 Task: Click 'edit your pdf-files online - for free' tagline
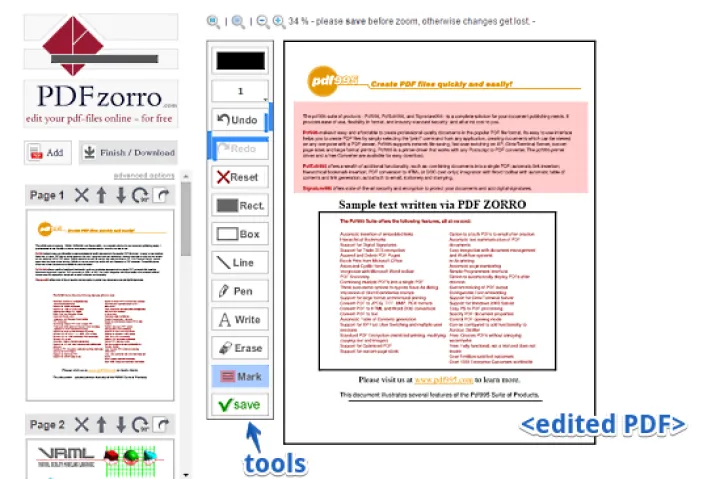coord(99,118)
